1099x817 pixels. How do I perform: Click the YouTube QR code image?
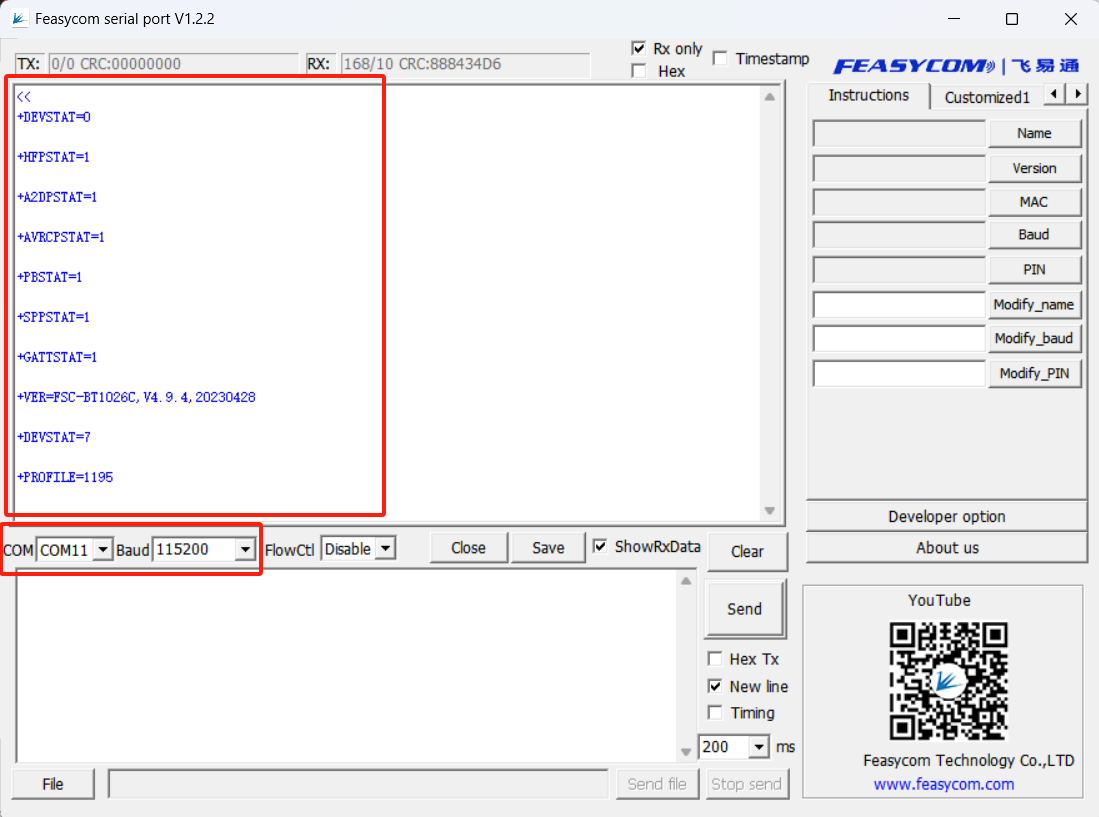[x=948, y=680]
